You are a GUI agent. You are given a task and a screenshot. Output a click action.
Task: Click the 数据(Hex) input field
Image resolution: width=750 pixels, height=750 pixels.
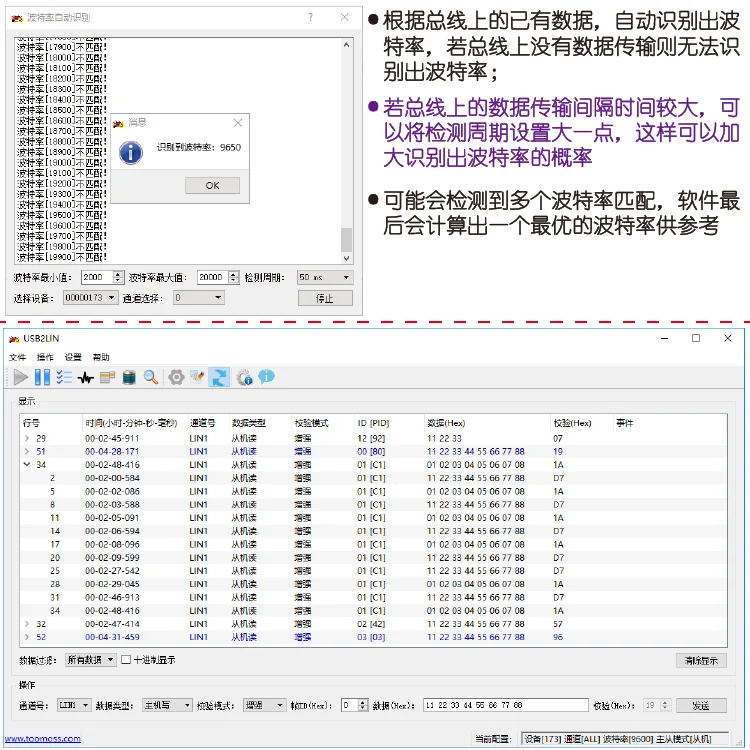pos(506,705)
